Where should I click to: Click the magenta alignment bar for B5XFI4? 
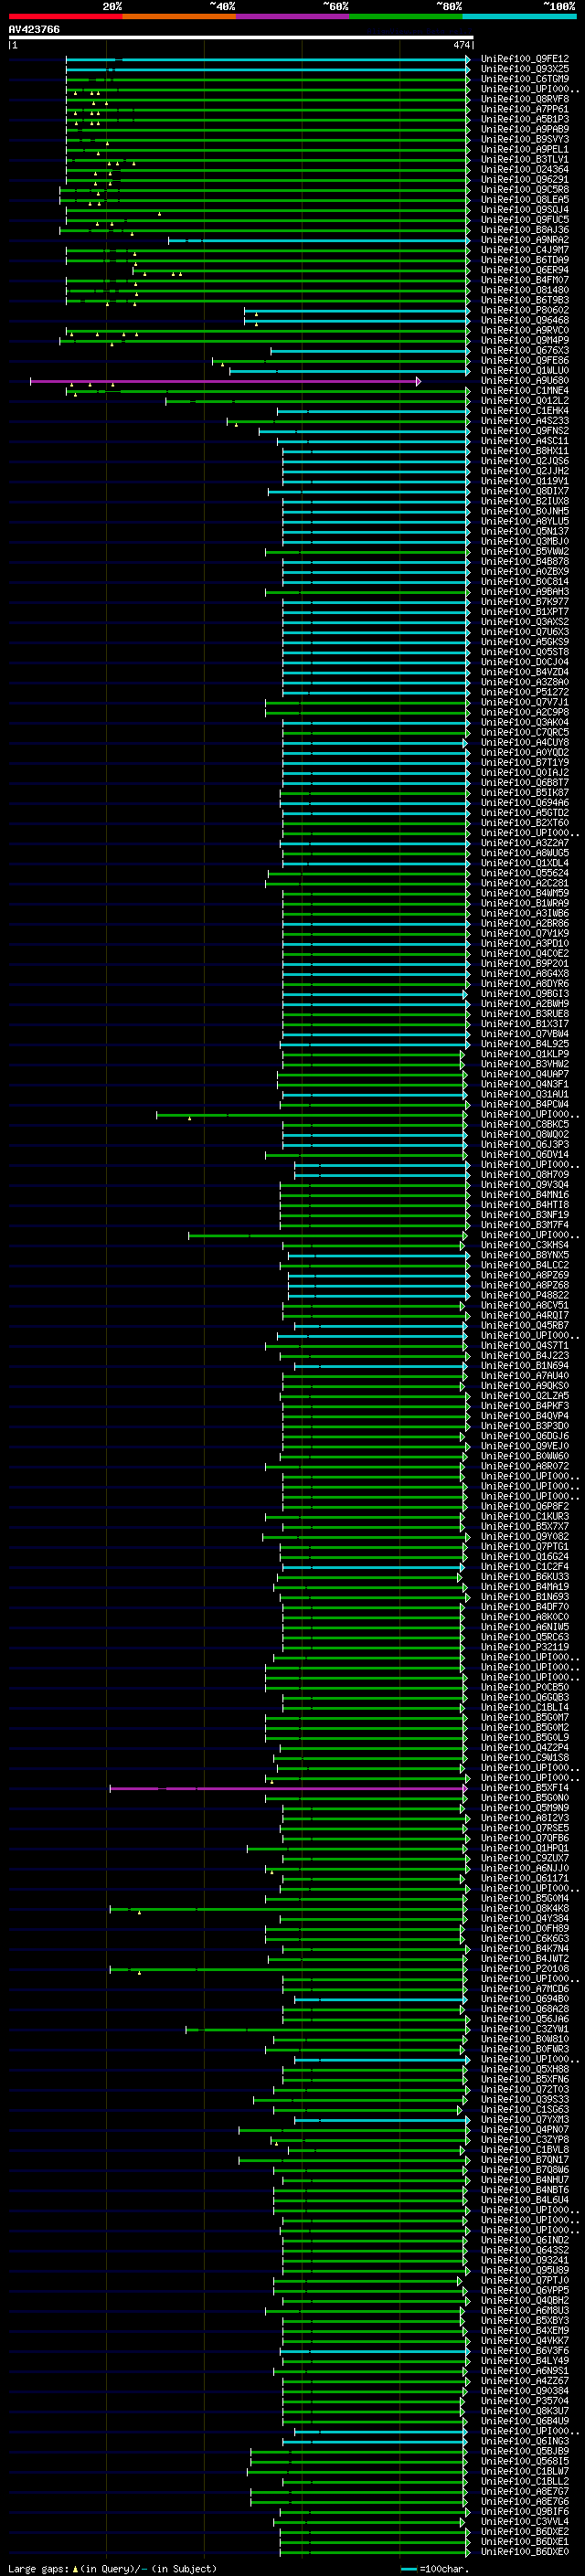coord(289,1788)
